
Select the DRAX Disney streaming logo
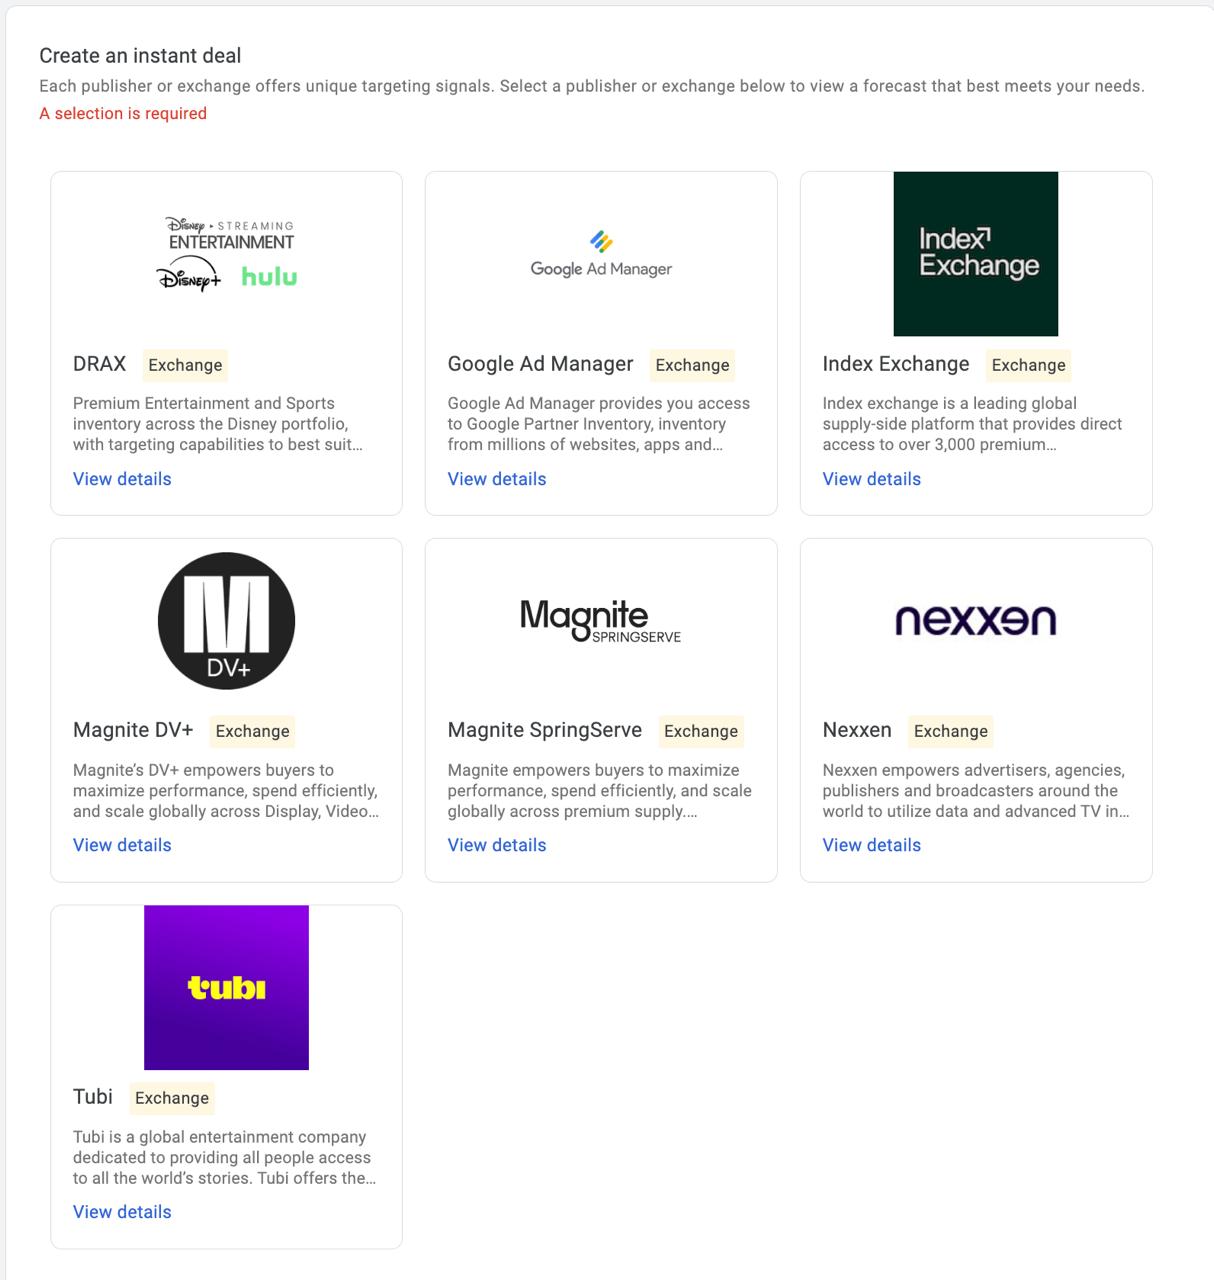click(x=226, y=254)
